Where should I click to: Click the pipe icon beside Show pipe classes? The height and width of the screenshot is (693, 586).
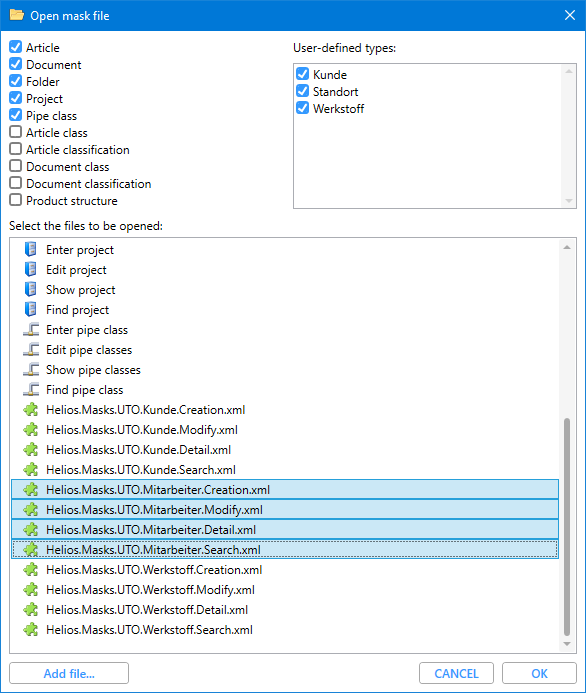coord(31,369)
